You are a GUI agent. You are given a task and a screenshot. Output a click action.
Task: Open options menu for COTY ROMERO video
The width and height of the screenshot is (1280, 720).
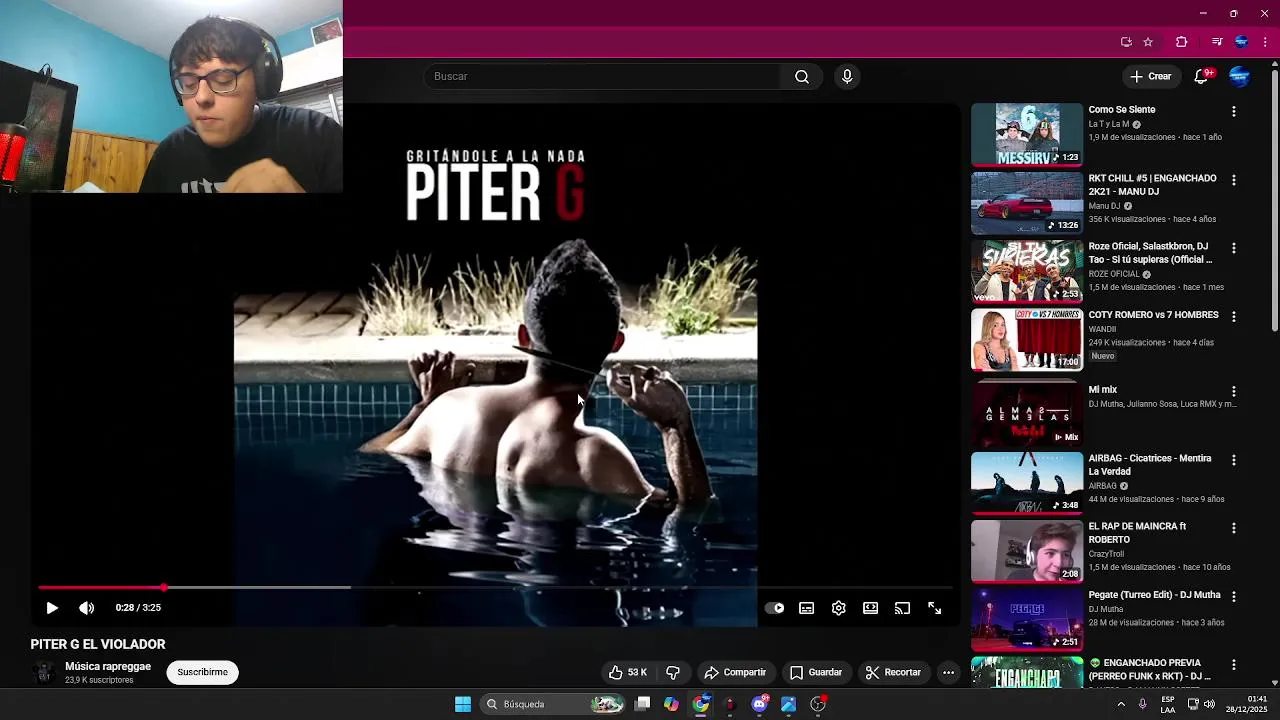pos(1233,316)
